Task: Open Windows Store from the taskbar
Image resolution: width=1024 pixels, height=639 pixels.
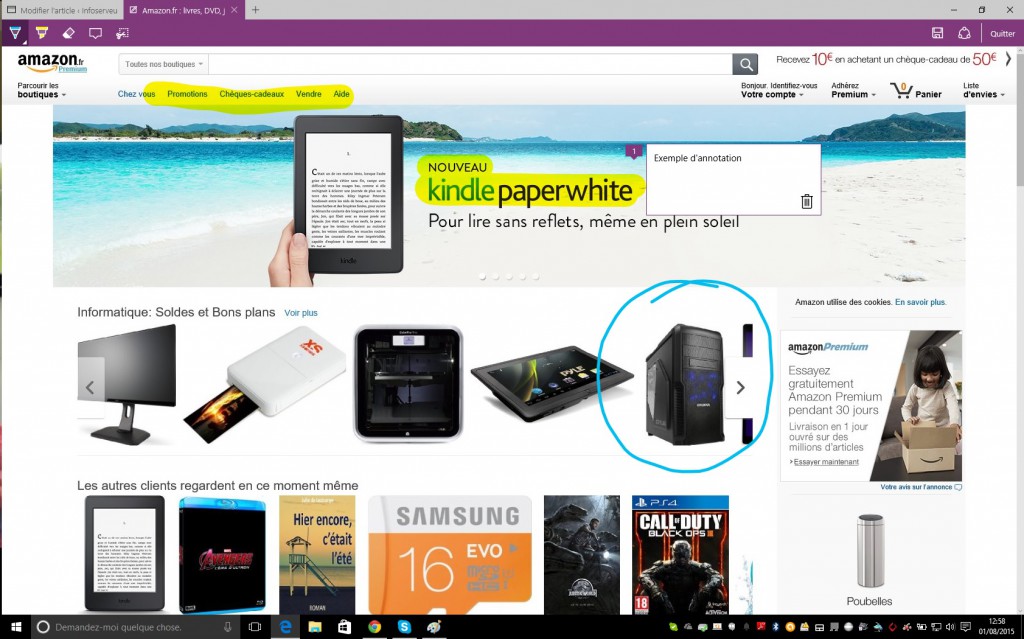Action: click(x=344, y=627)
